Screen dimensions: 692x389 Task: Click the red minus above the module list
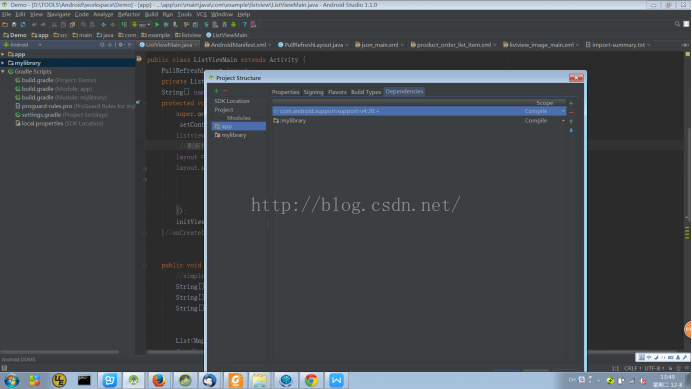click(x=225, y=91)
